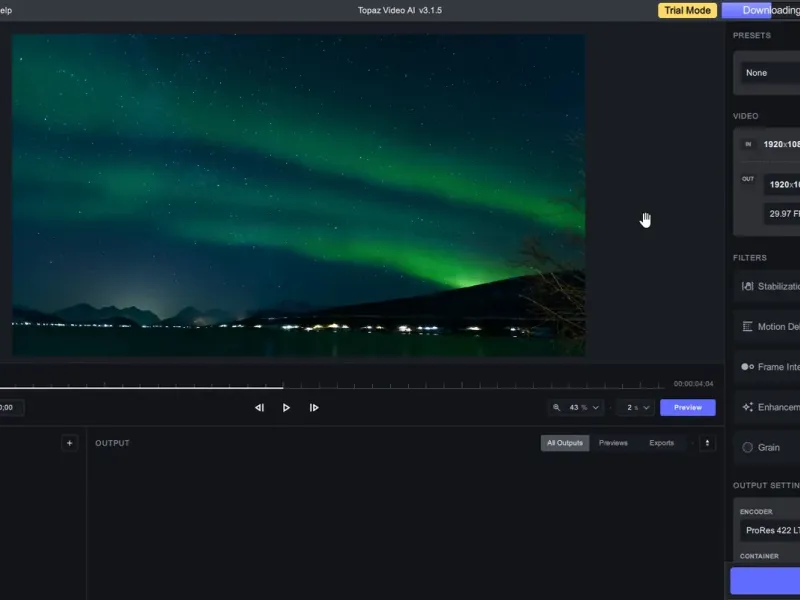
Task: Click the Motion Deblur filter icon
Action: pos(747,327)
